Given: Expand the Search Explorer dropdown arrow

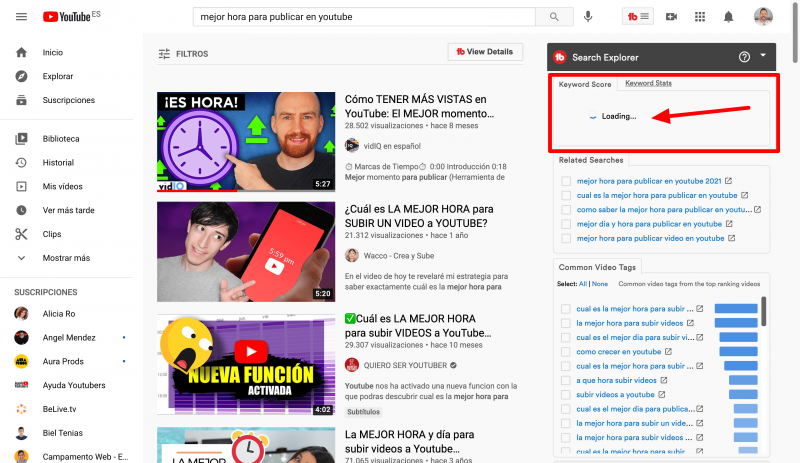Looking at the screenshot, I should coord(763,56).
